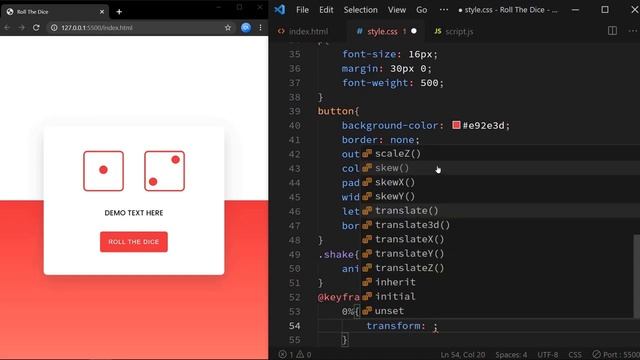Viewport: 640px width, 360px height.
Task: Open the Selection menu
Action: pos(360,10)
